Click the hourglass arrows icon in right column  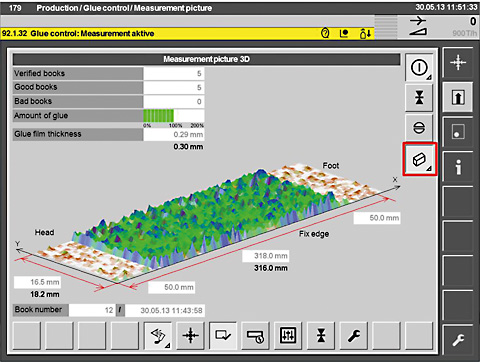[419, 98]
